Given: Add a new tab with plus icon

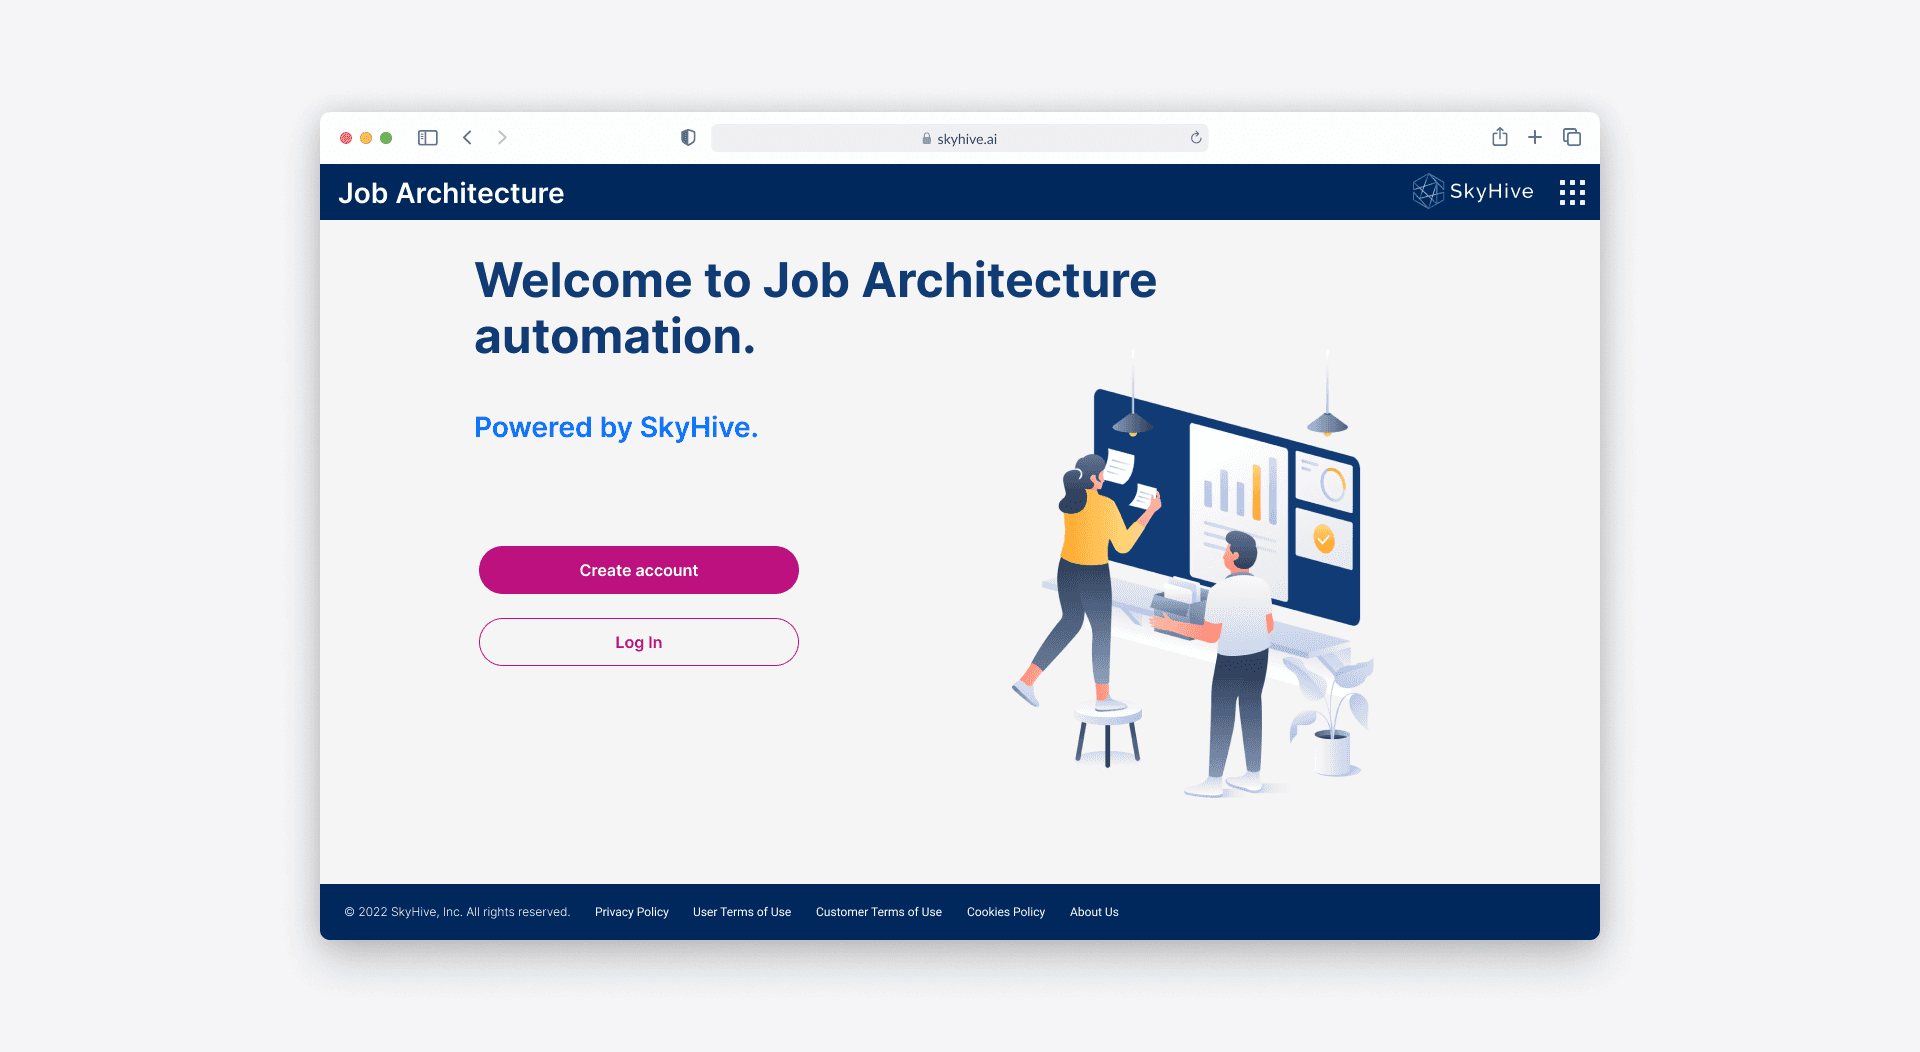Looking at the screenshot, I should (1535, 137).
